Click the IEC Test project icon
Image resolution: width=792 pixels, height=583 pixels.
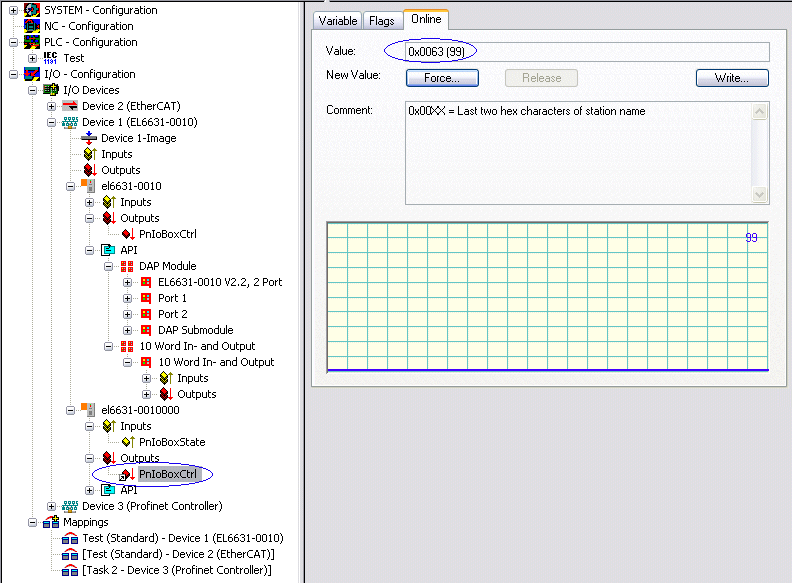point(51,58)
